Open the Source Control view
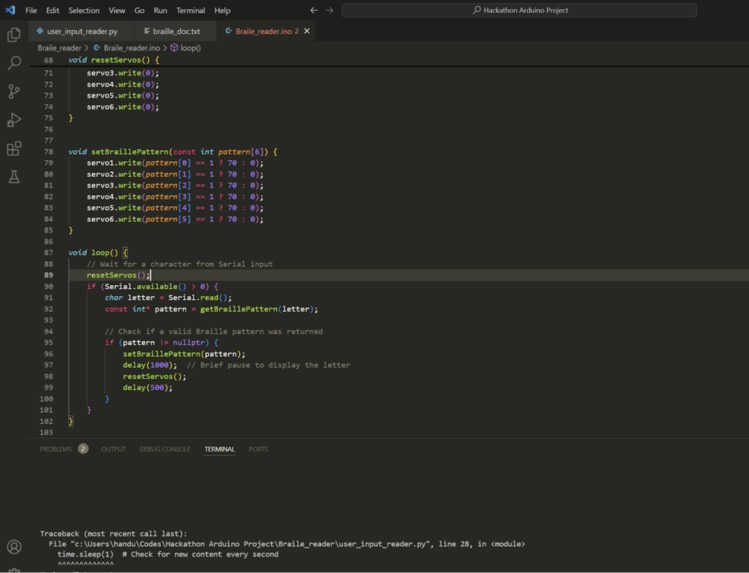 14,91
